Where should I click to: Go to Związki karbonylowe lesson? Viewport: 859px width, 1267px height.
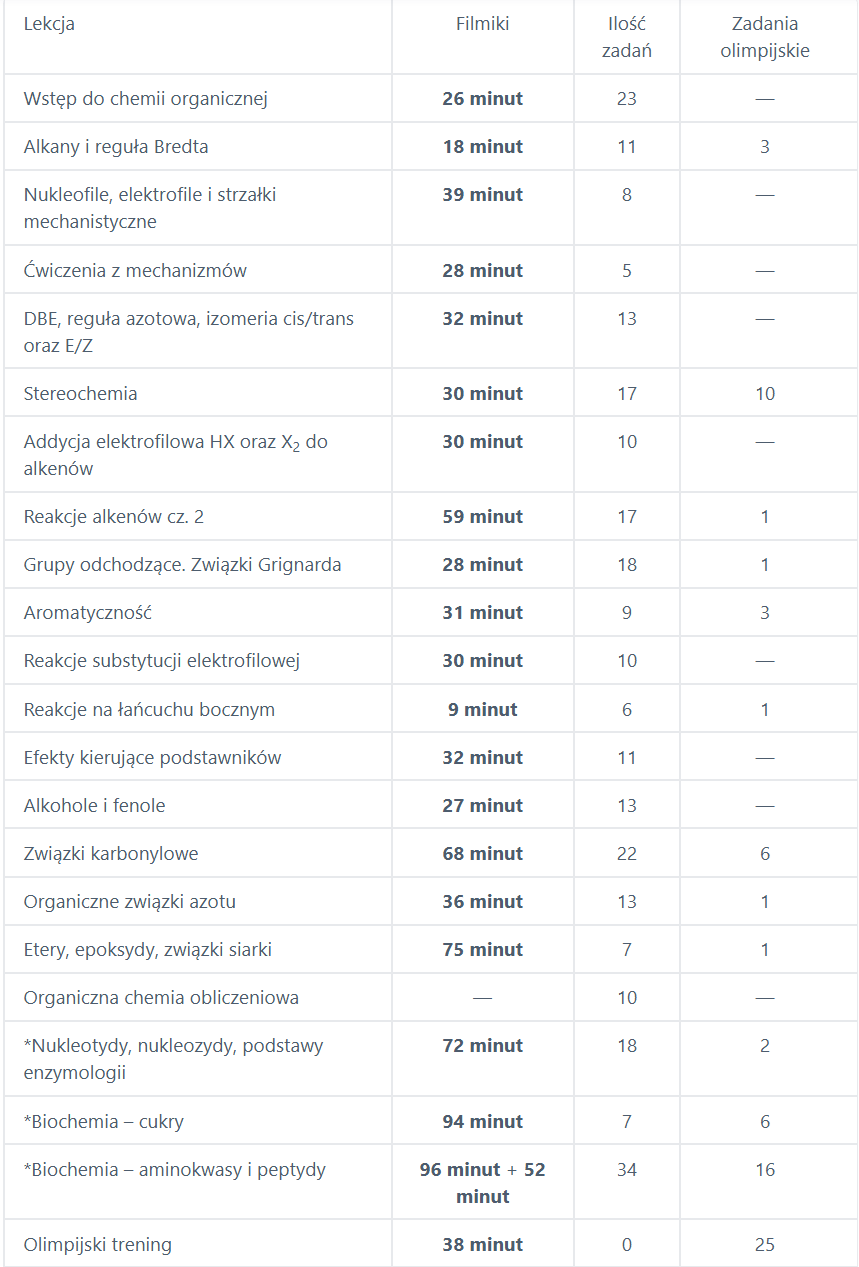(x=111, y=854)
